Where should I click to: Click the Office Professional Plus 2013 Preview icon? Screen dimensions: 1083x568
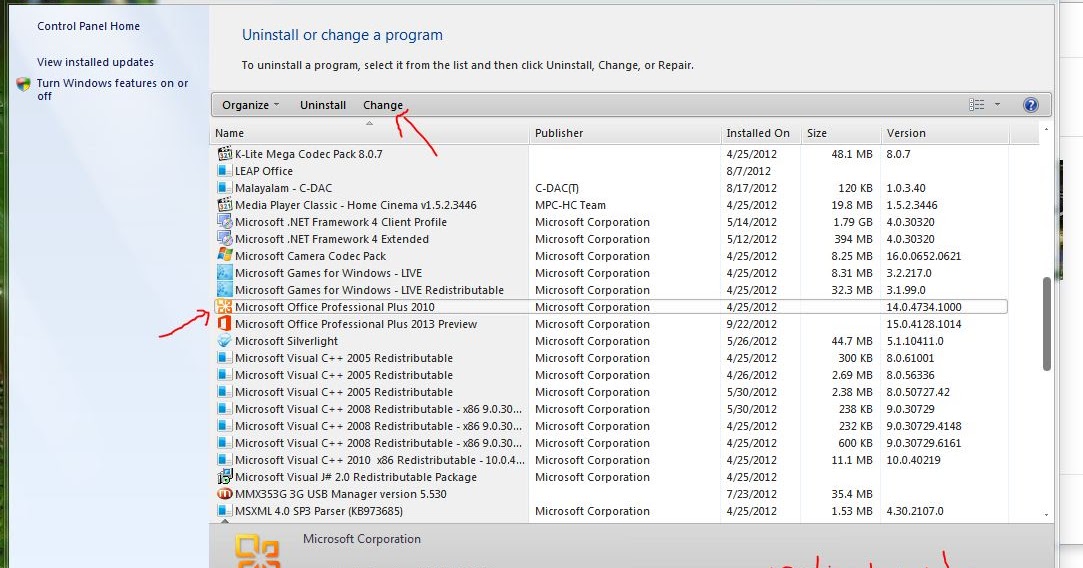[x=224, y=323]
